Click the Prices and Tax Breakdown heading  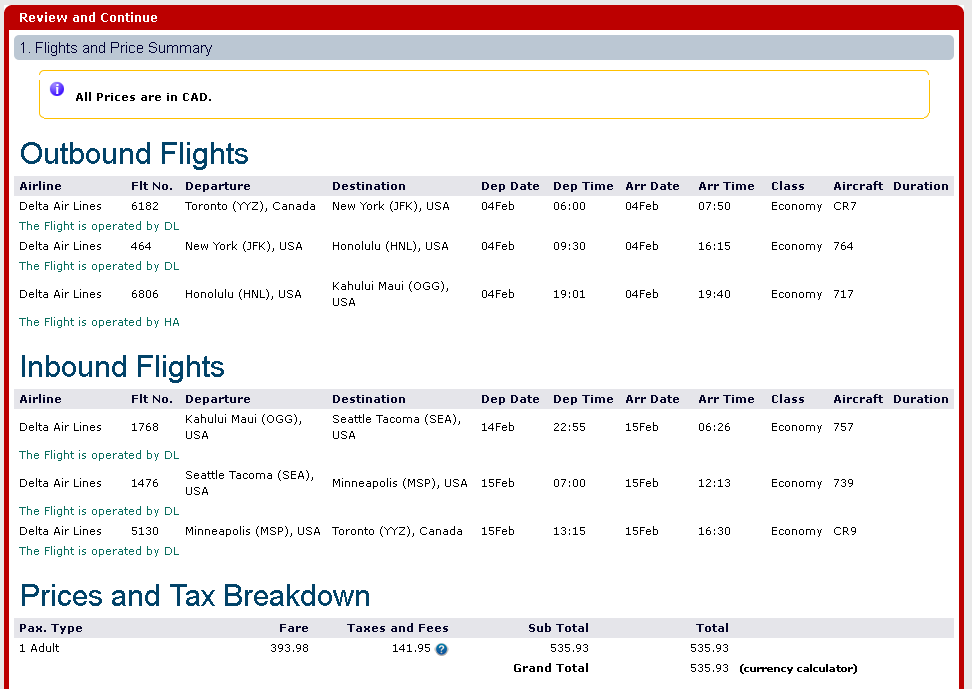pyautogui.click(x=195, y=596)
